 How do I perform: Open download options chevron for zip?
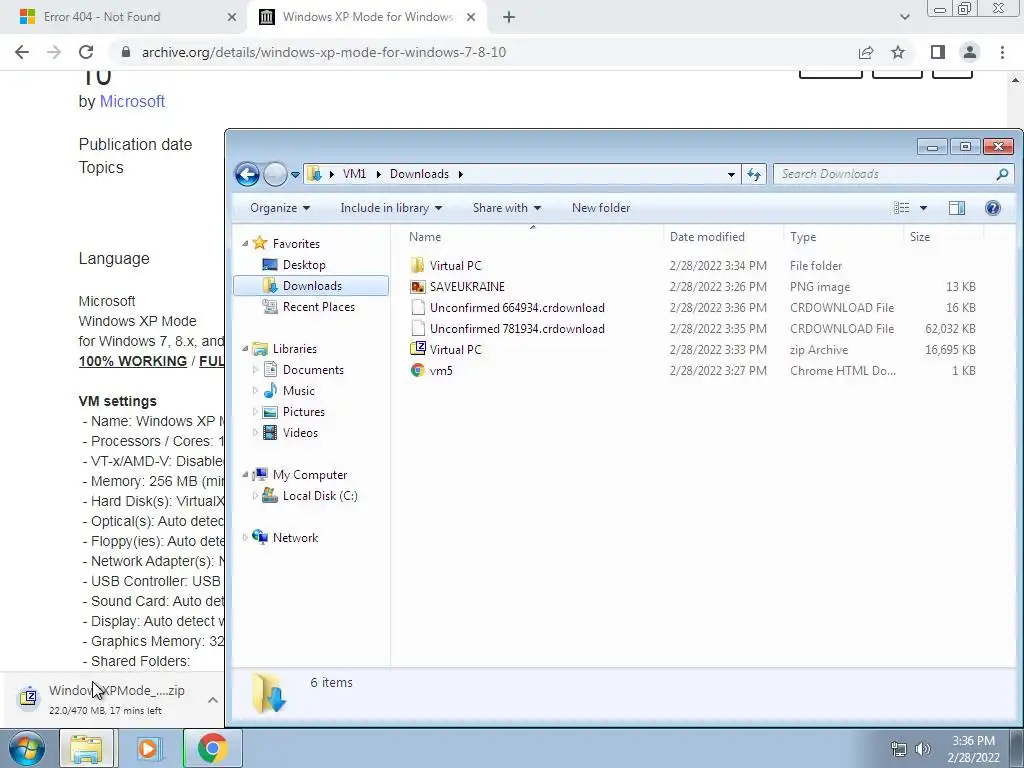click(213, 700)
